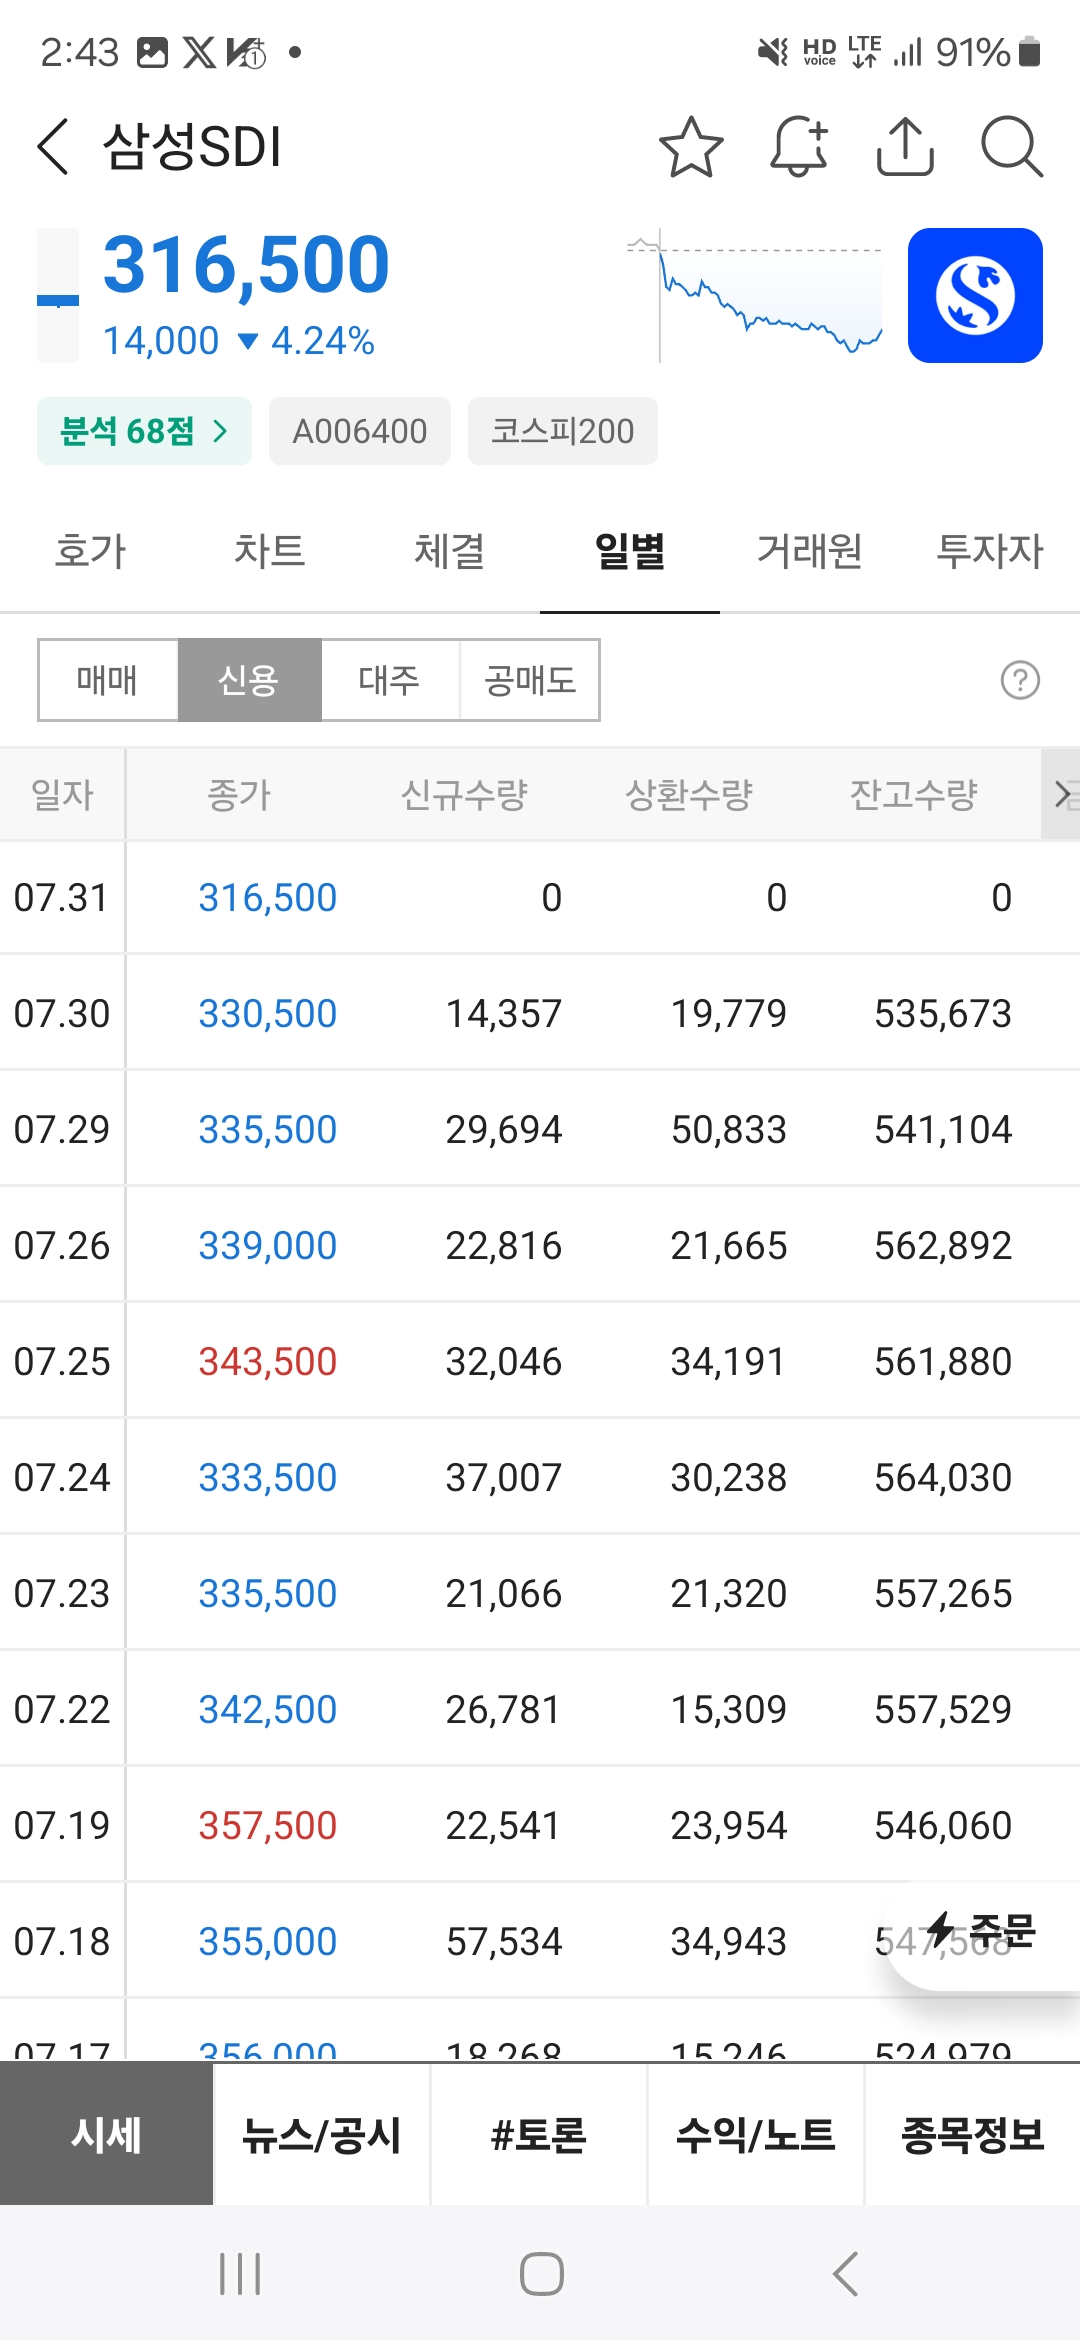Switch to the 호가 tab
The image size is (1080, 2340).
pyautogui.click(x=90, y=551)
